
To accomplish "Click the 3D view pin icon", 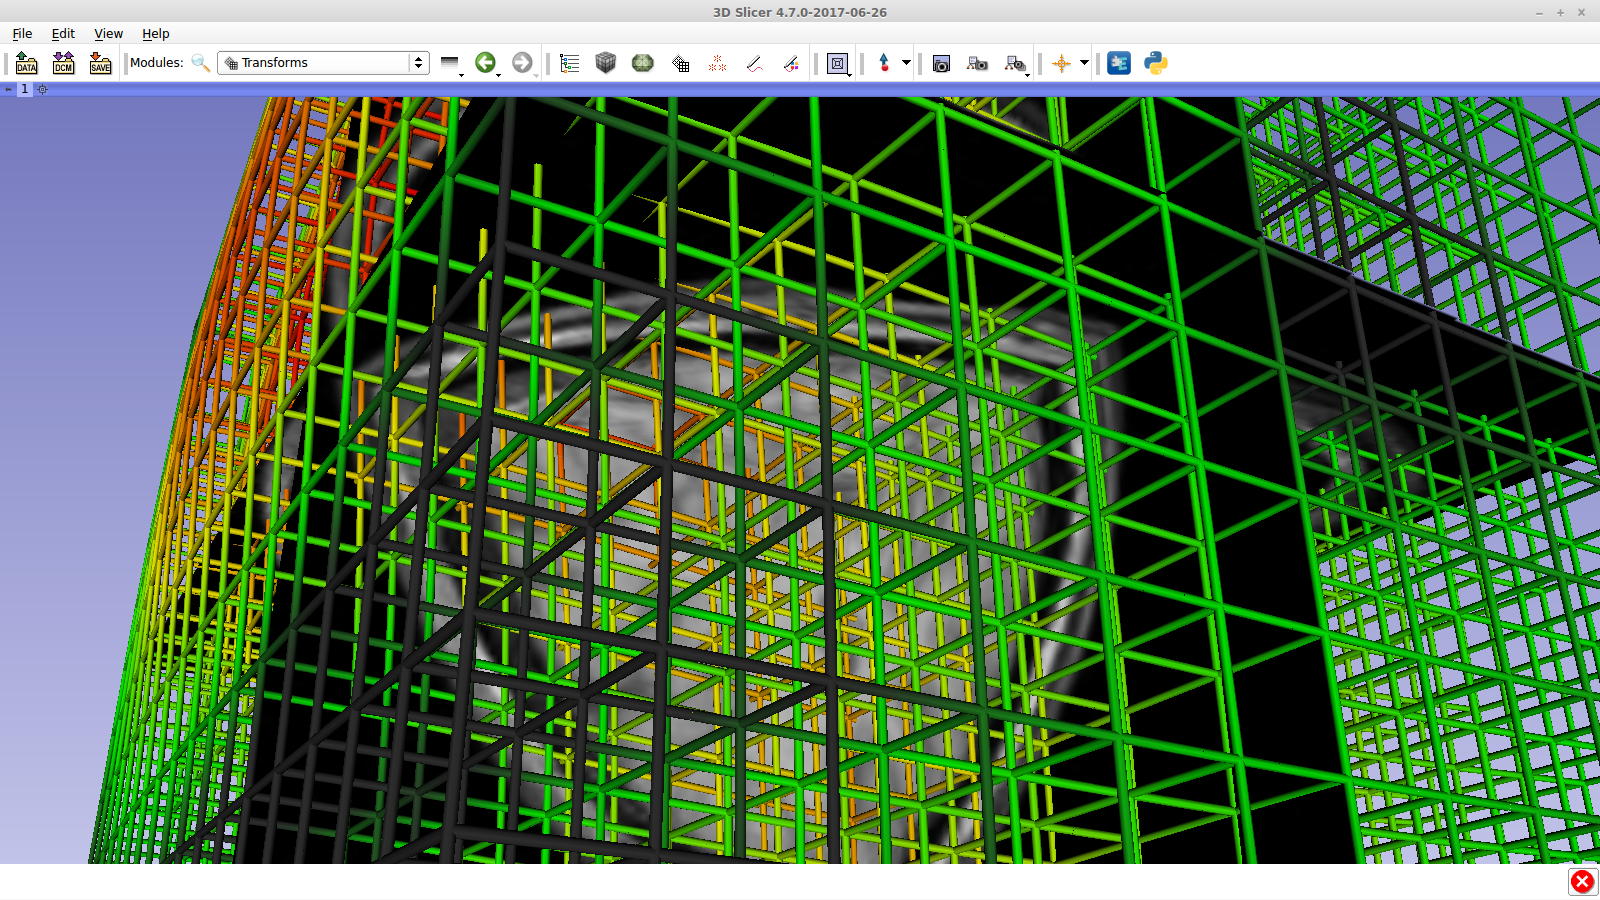I will (8, 89).
